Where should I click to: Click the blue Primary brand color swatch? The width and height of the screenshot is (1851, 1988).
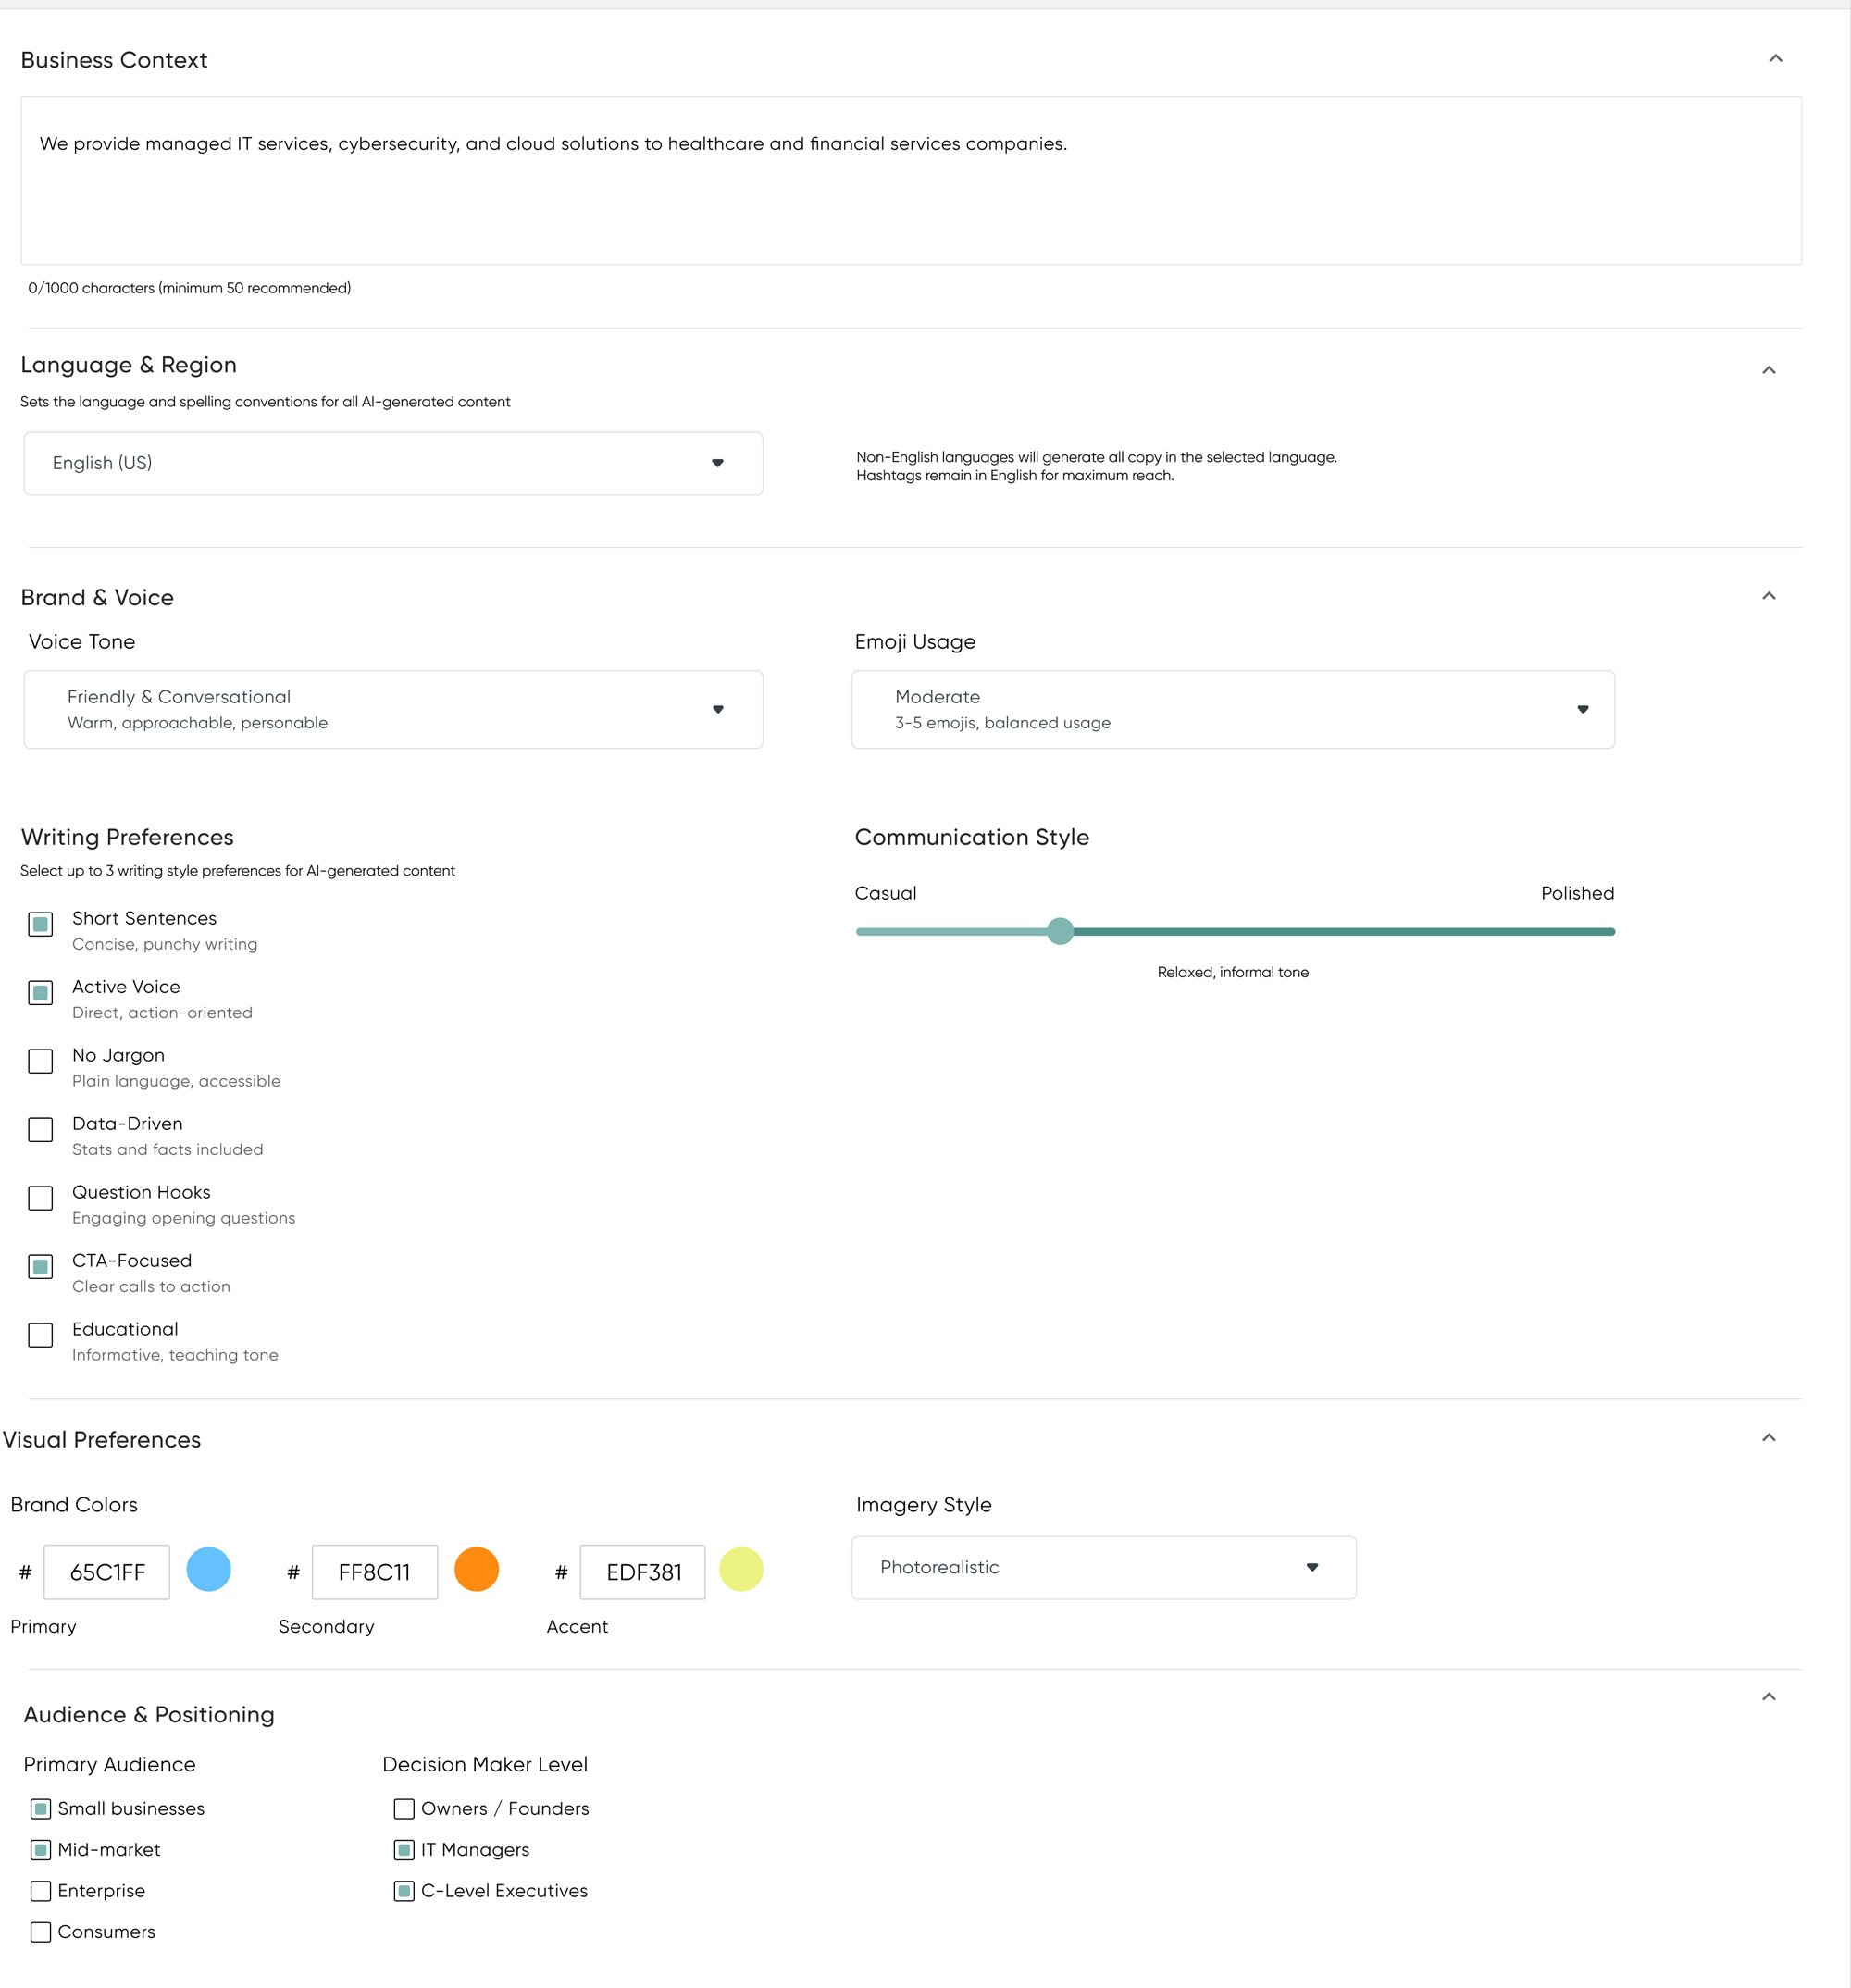[x=210, y=1570]
